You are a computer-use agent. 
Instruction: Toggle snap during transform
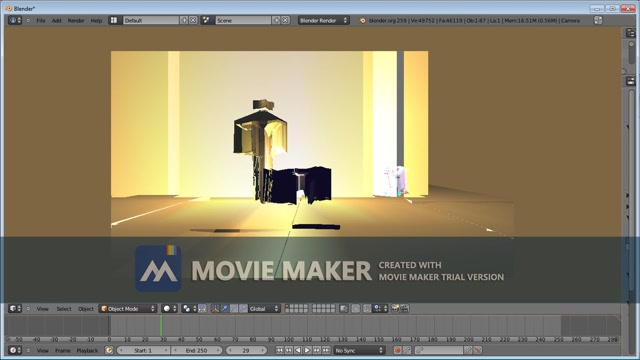(367, 309)
